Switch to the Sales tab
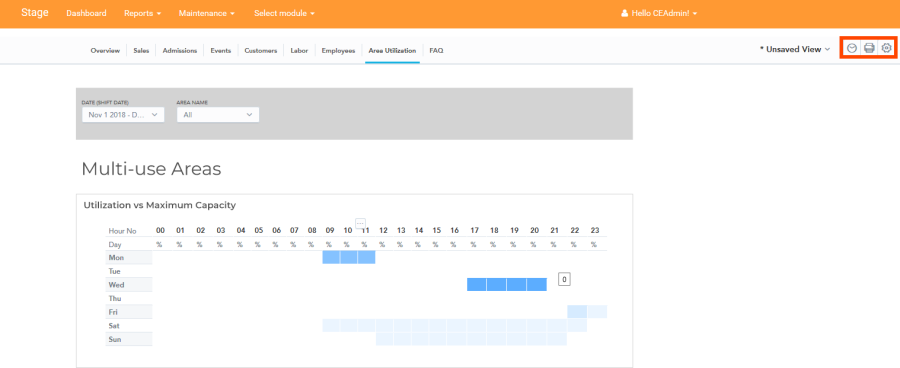Screen dimensions: 900x368 click(141, 51)
